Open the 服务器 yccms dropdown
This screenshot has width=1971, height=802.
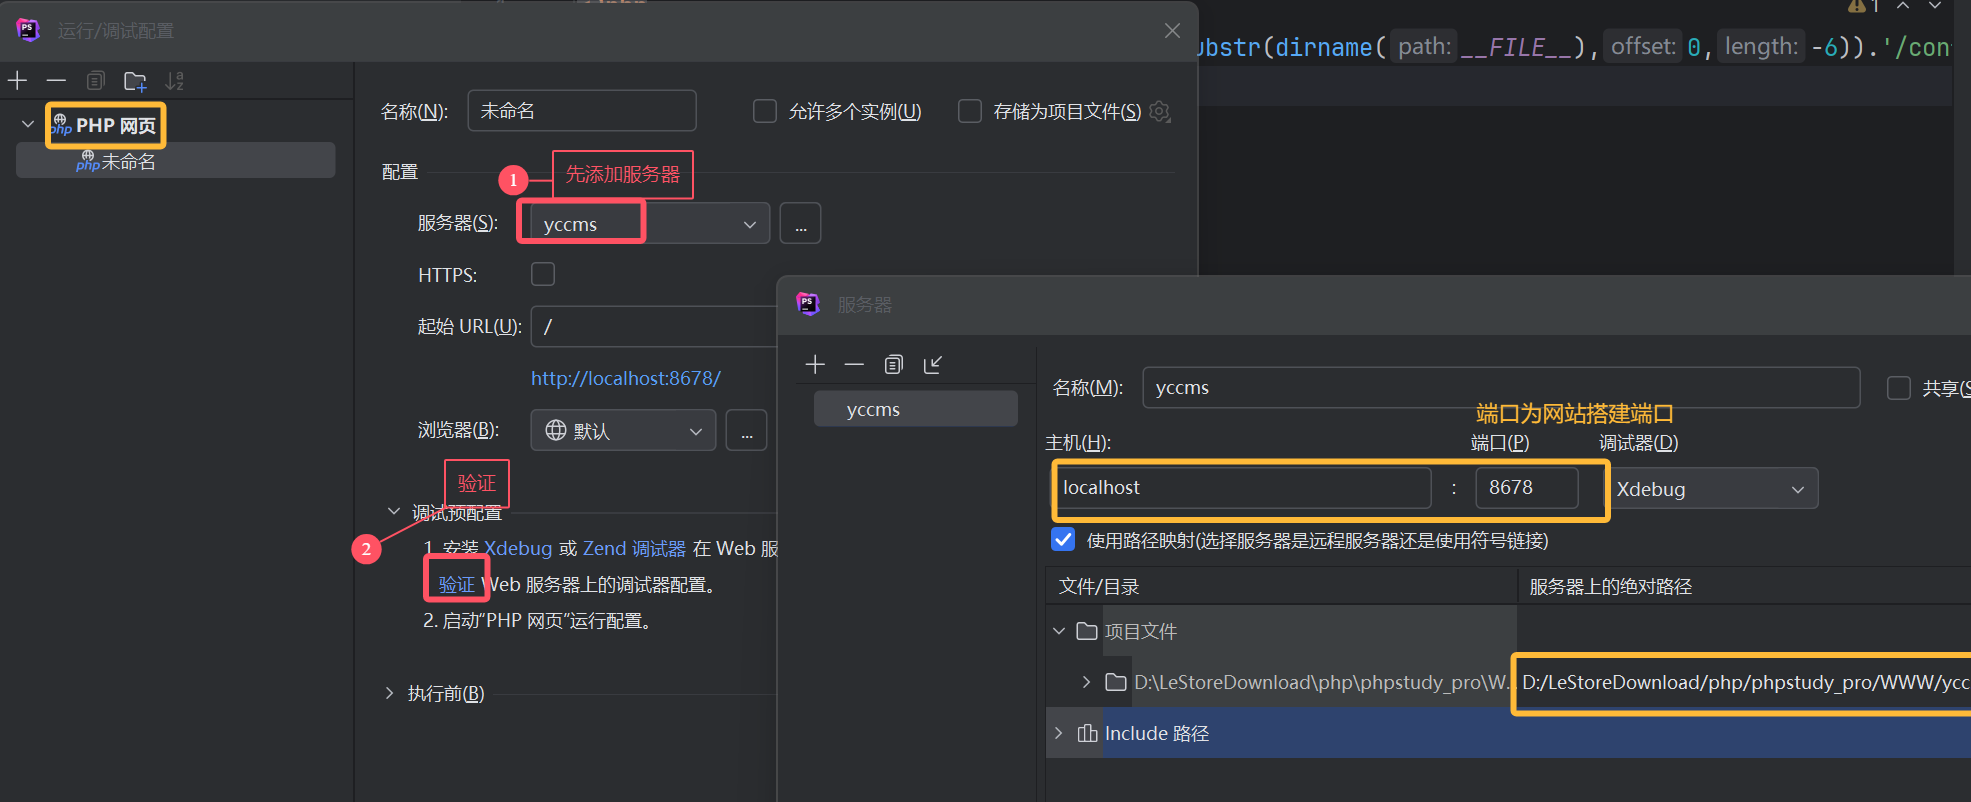(748, 224)
